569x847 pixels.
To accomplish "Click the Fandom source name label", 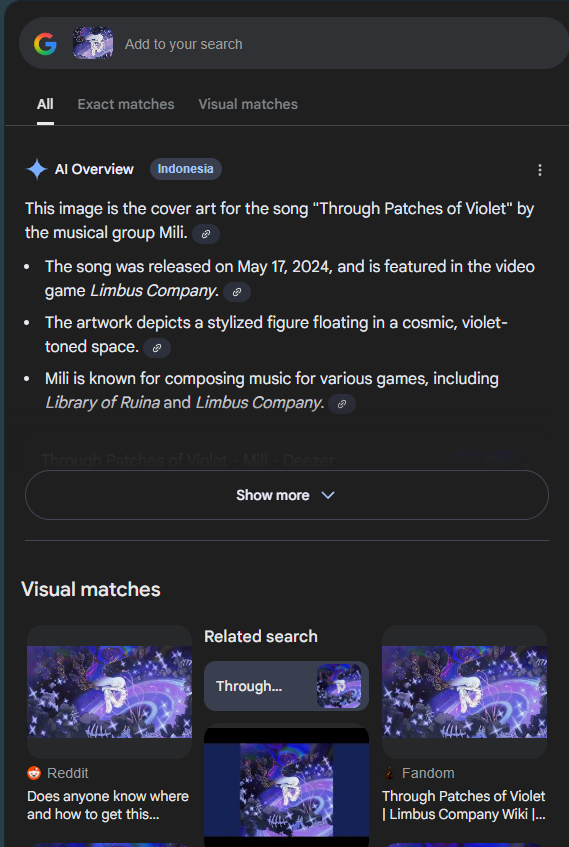I will 428,774.
